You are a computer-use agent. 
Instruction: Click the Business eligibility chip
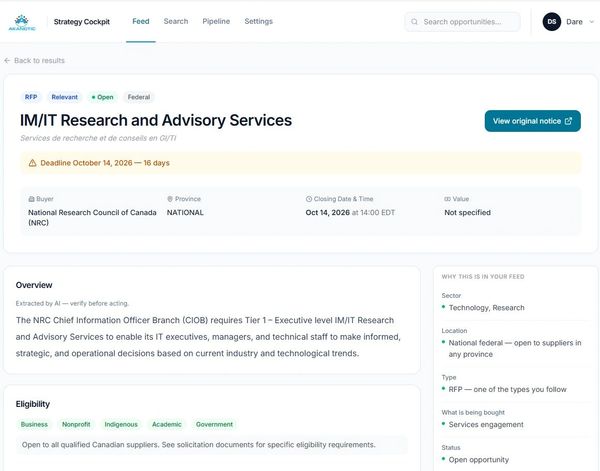pos(34,424)
